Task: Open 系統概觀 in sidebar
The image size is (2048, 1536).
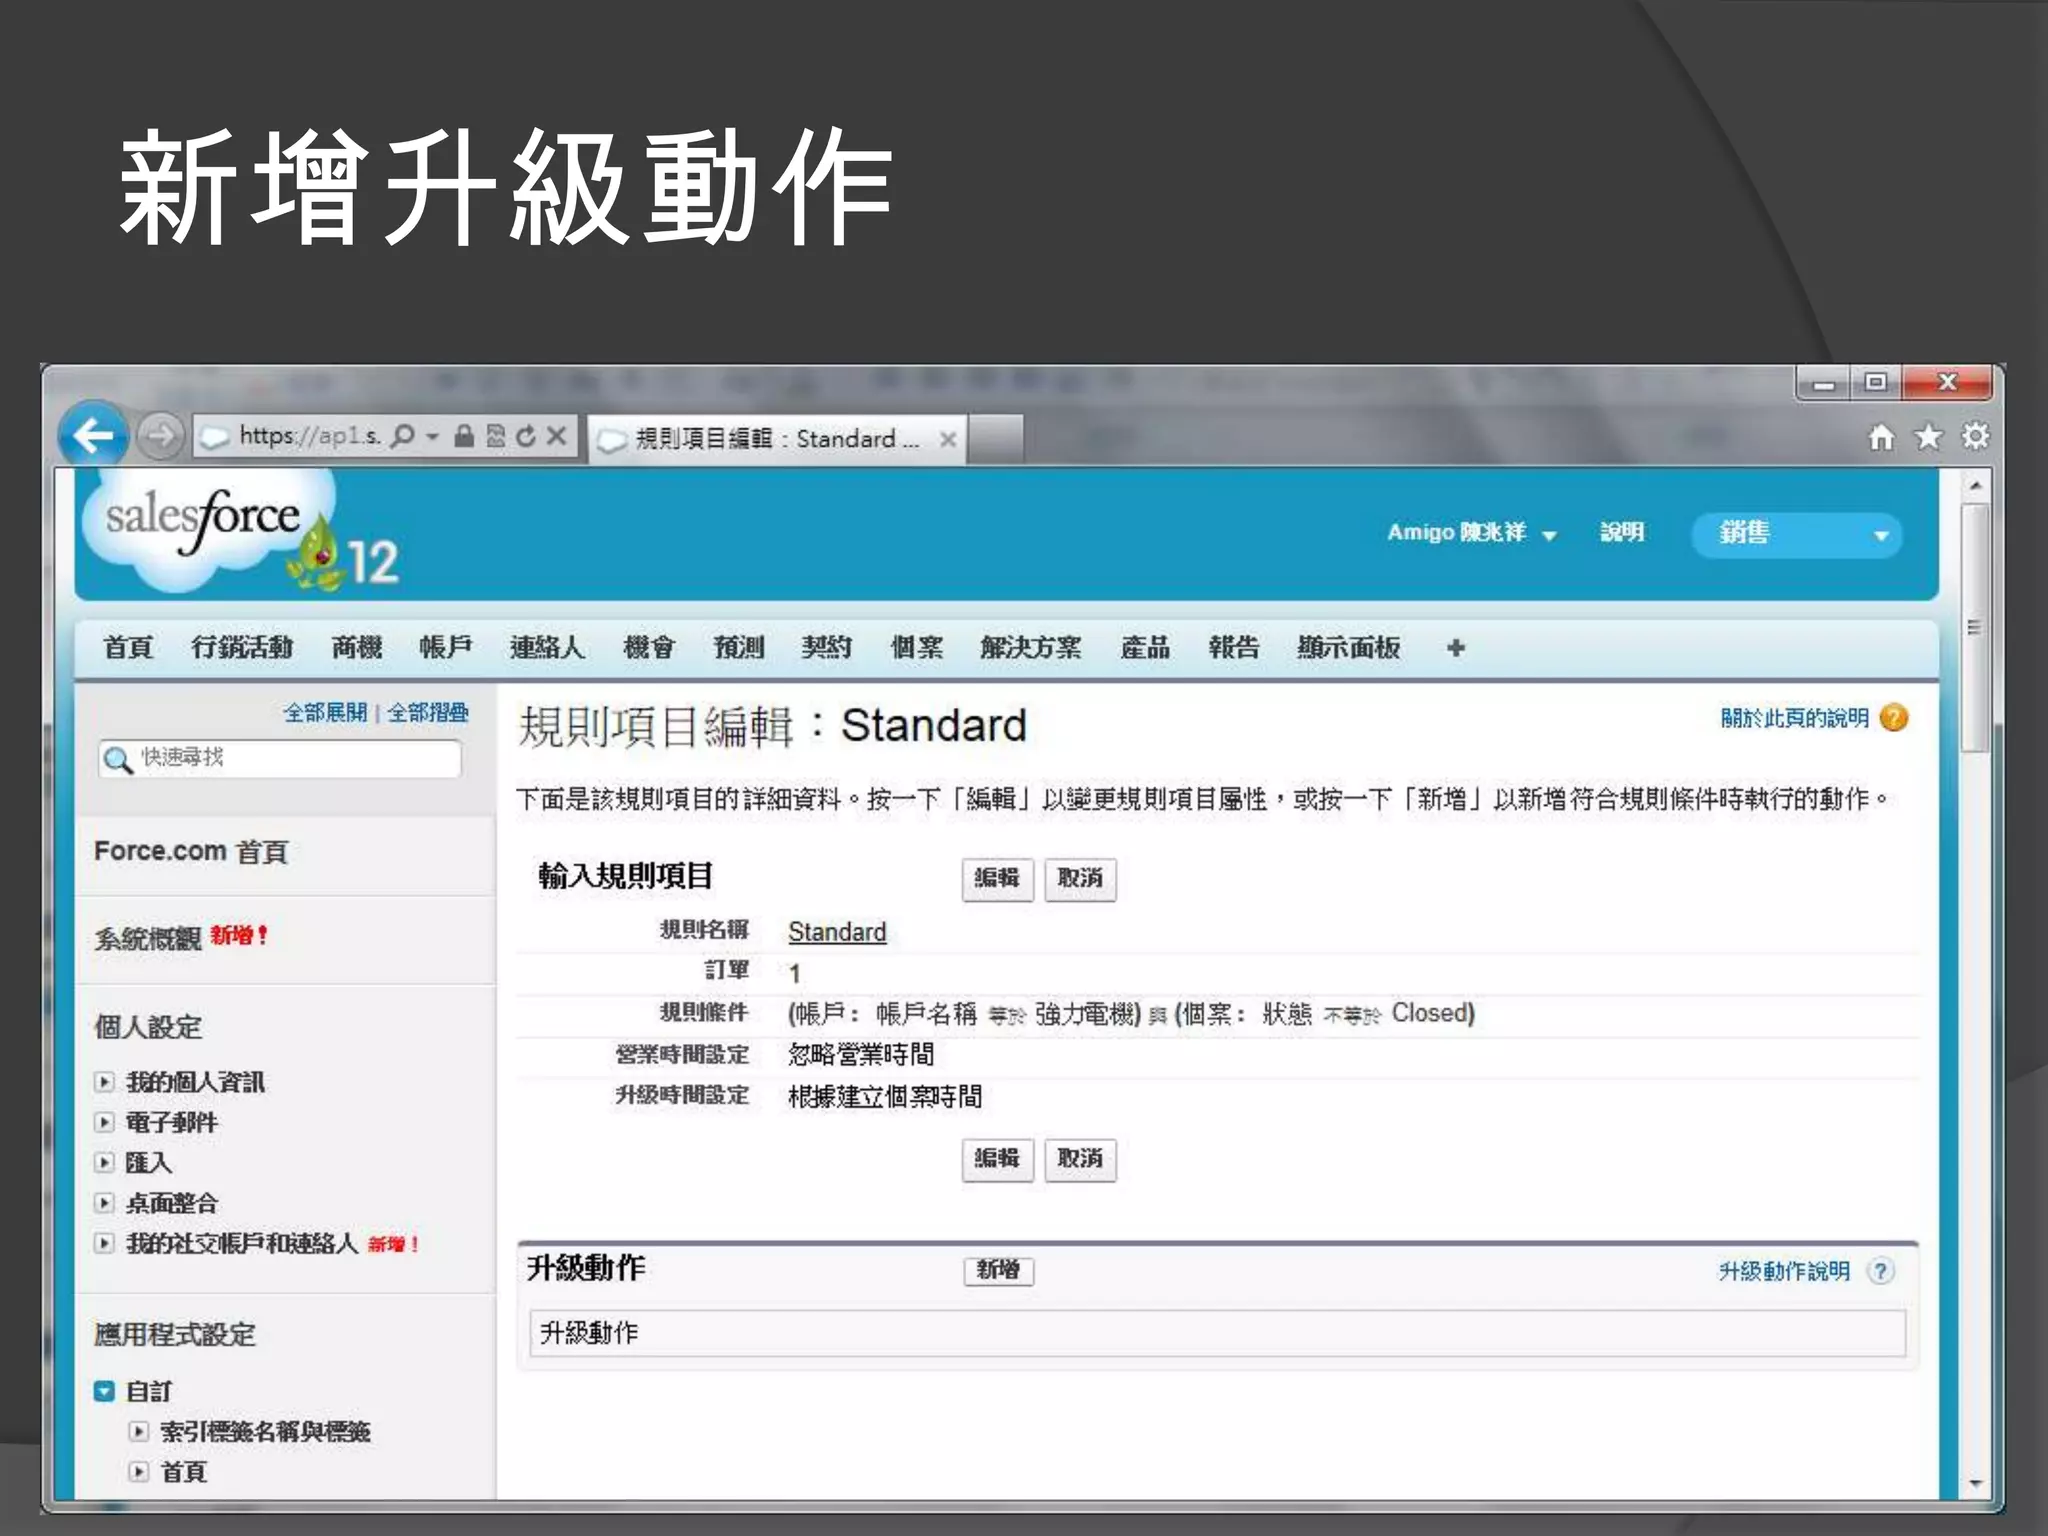Action: (148, 938)
